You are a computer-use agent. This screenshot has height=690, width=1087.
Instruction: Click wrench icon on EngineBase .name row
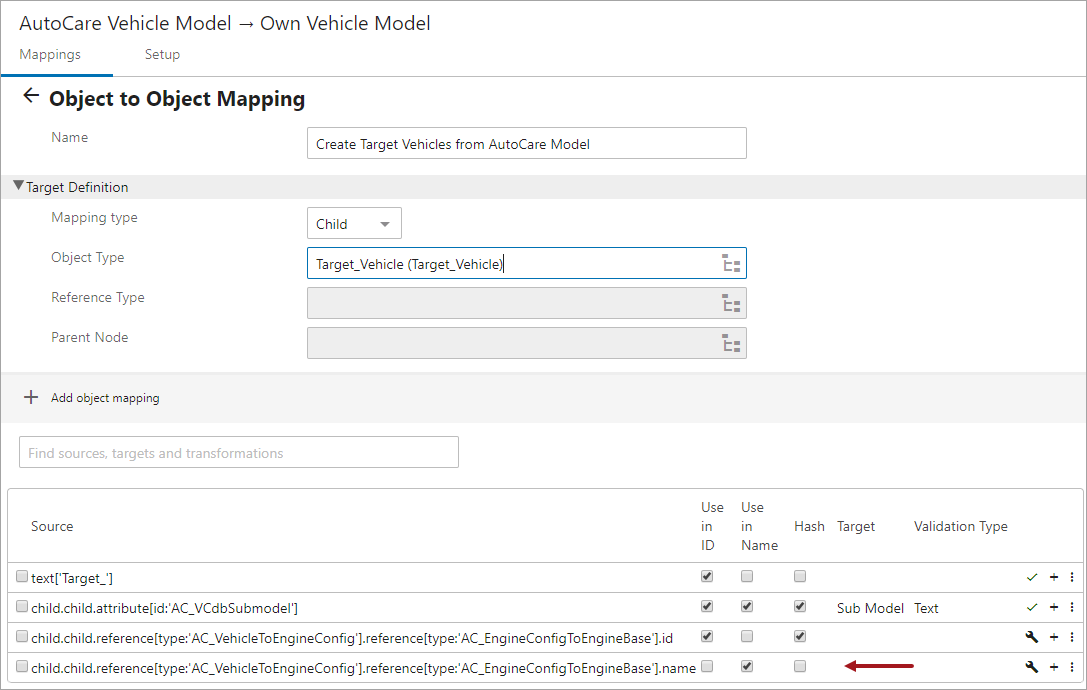coord(1032,667)
